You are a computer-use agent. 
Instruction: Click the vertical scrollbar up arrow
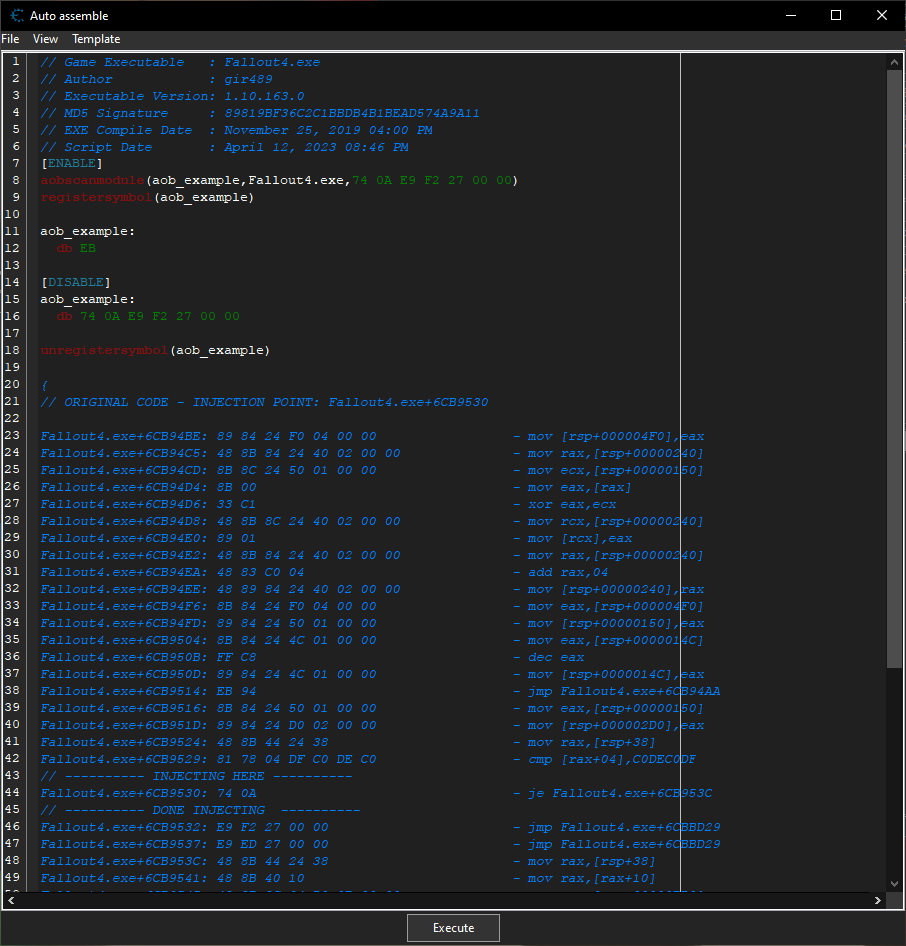point(894,62)
